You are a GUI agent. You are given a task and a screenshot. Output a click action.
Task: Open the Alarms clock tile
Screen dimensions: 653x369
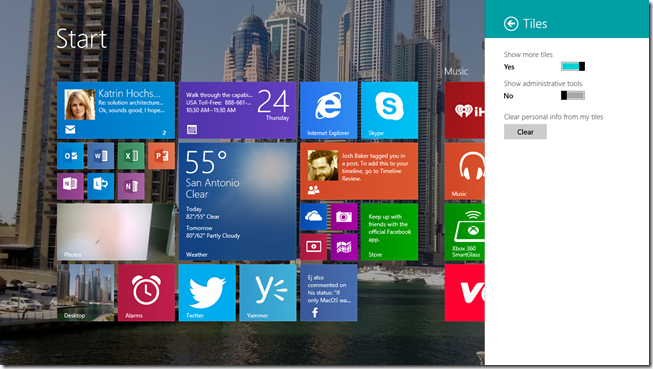(146, 293)
